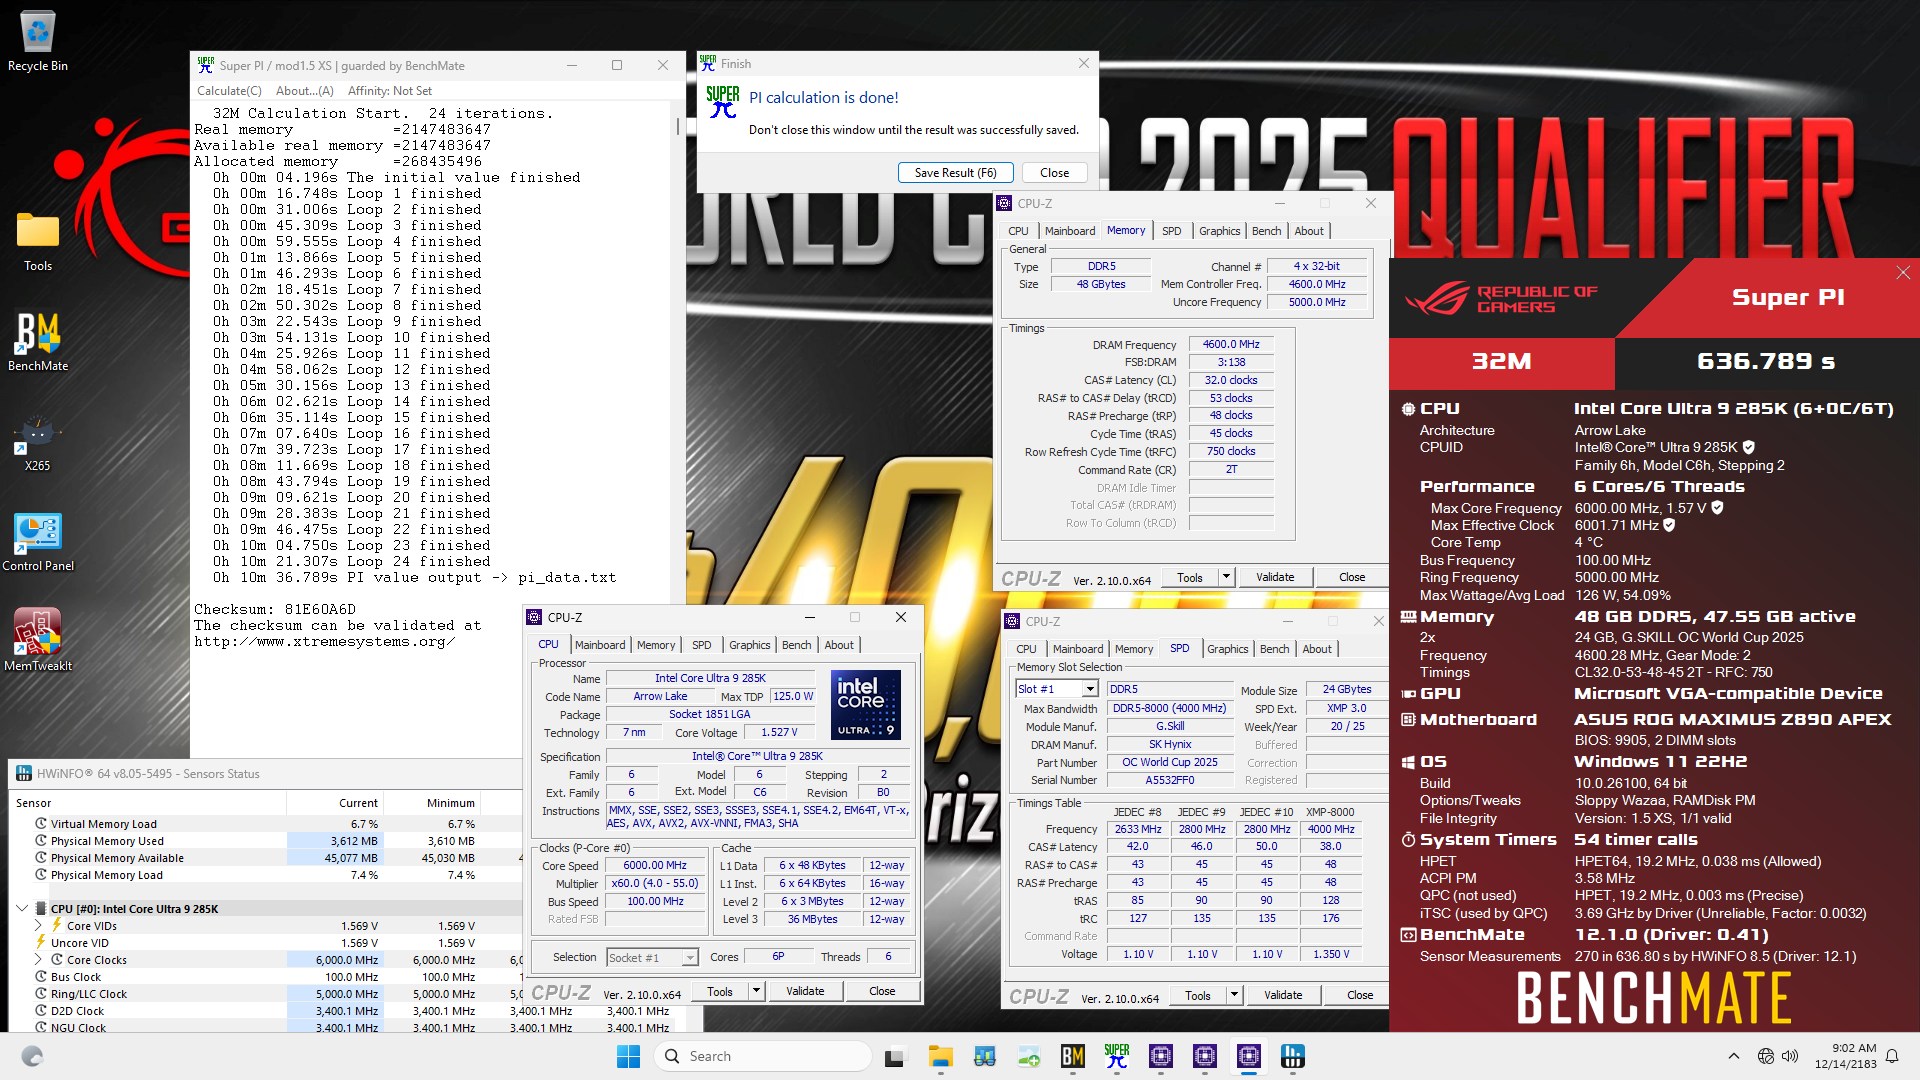Click Tools button in CPU-Z CPU window
The height and width of the screenshot is (1080, 1920).
(x=720, y=991)
